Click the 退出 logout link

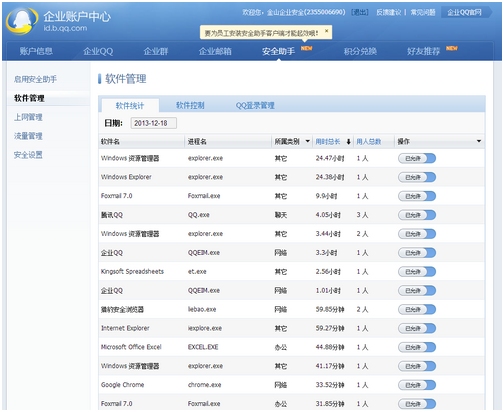(360, 12)
